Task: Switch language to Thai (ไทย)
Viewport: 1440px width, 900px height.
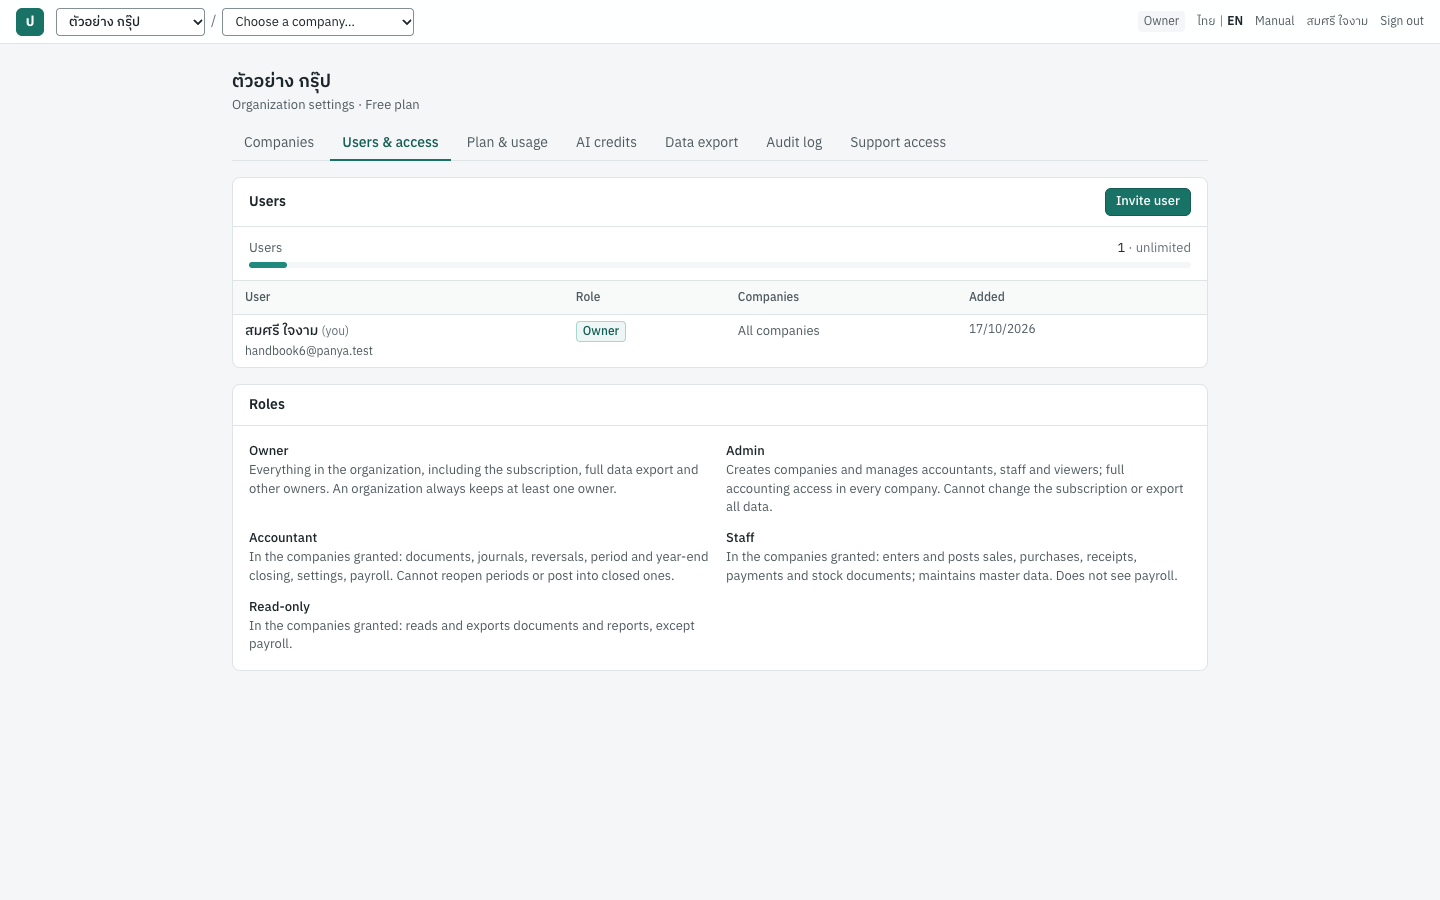Action: coord(1206,21)
